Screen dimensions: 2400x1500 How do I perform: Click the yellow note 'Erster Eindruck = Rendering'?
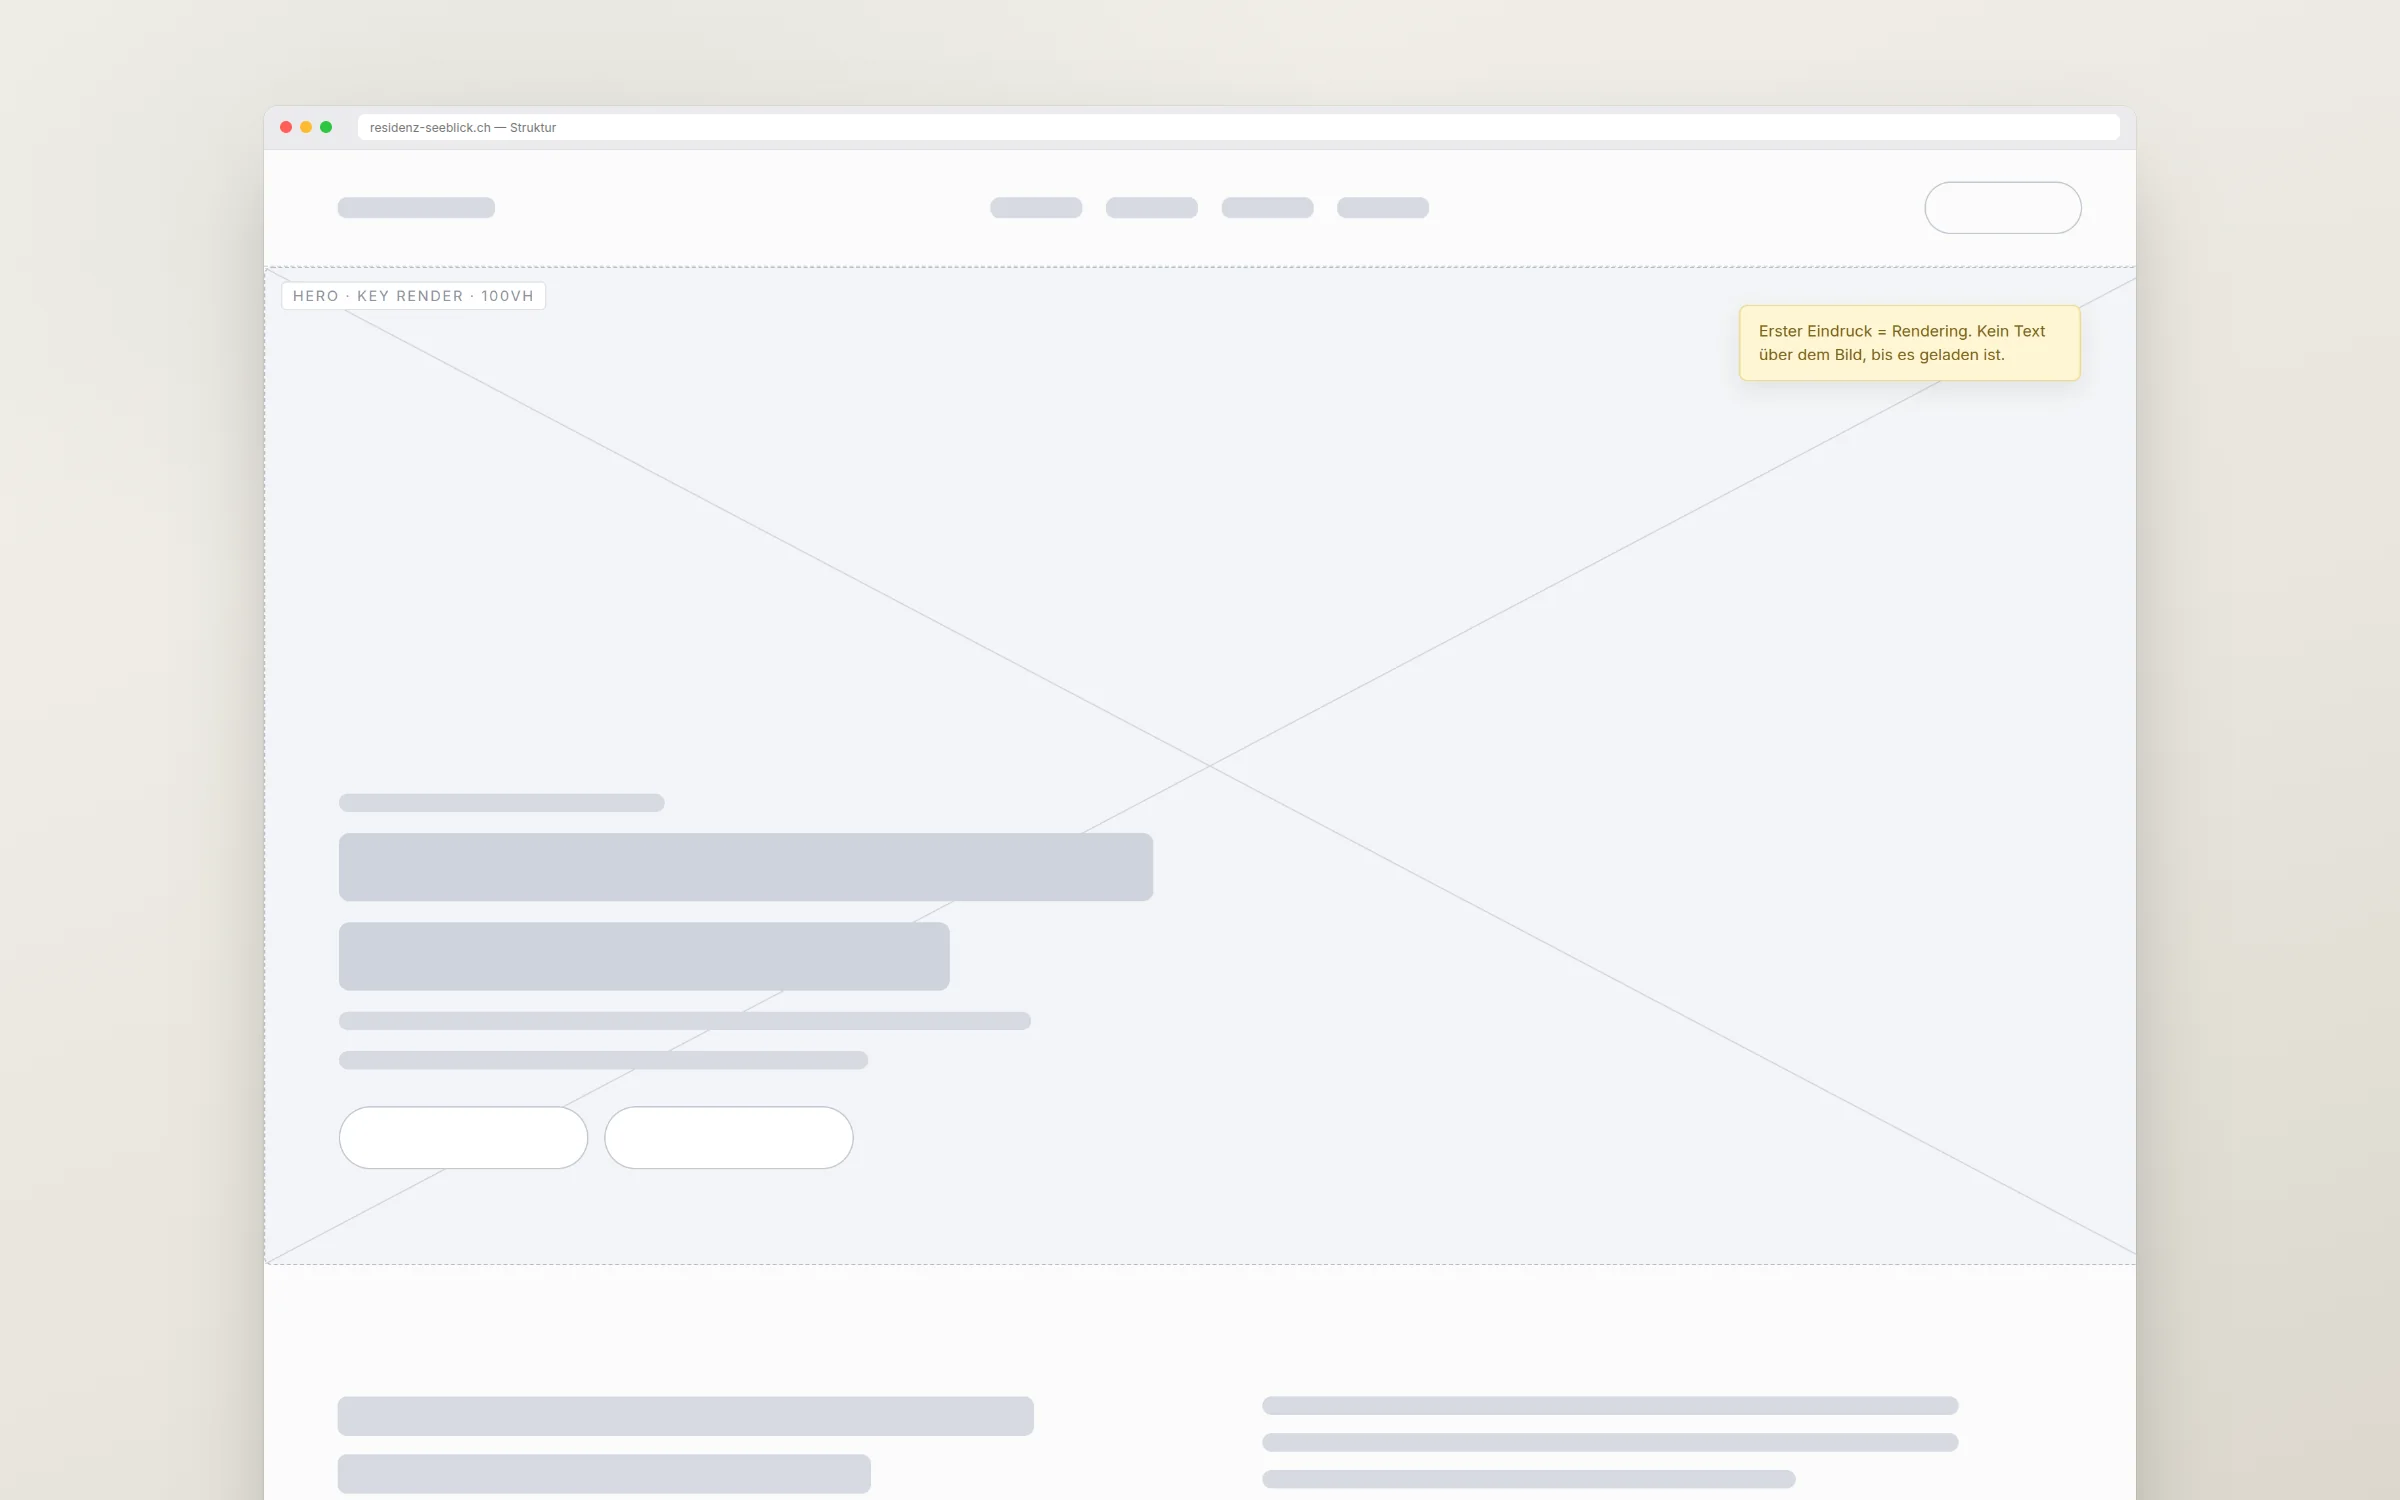pyautogui.click(x=1909, y=343)
